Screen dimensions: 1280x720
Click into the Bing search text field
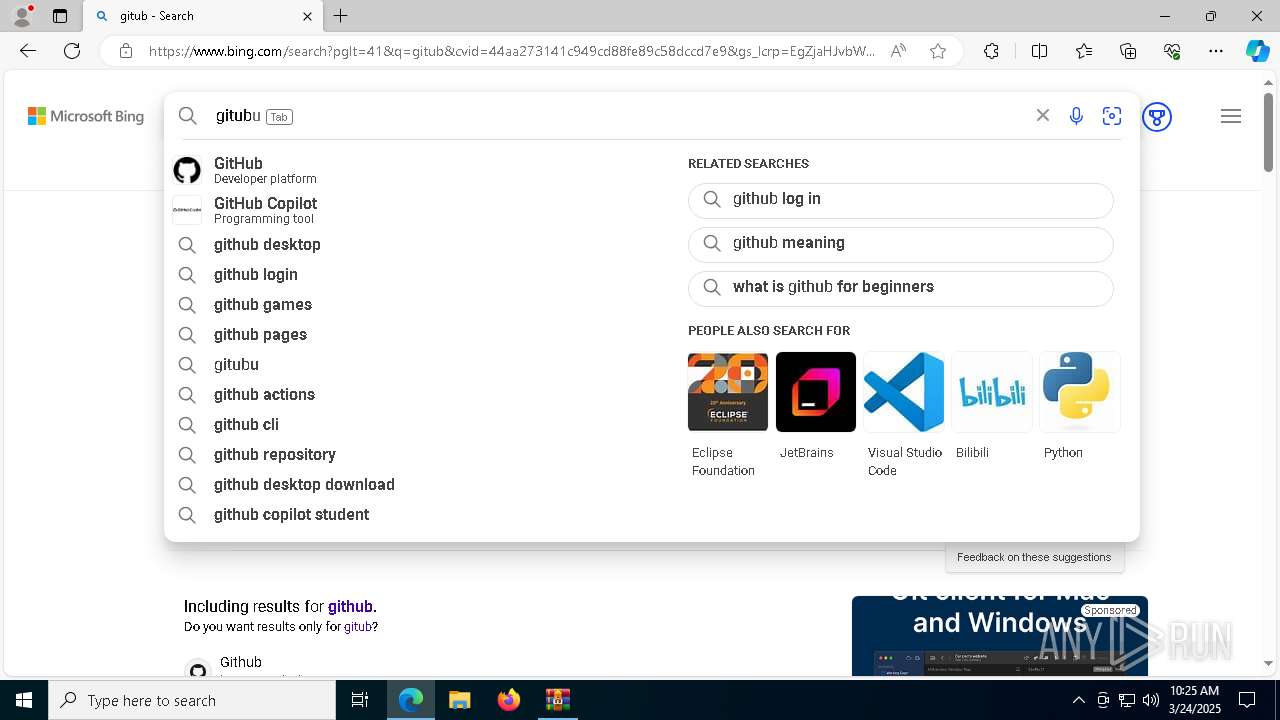click(618, 116)
